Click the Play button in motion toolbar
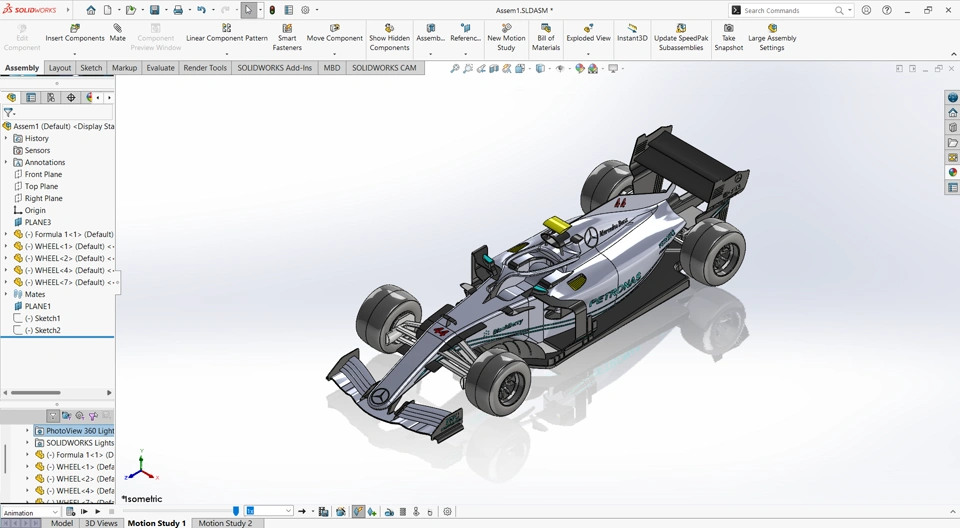960x528 pixels. (x=97, y=511)
